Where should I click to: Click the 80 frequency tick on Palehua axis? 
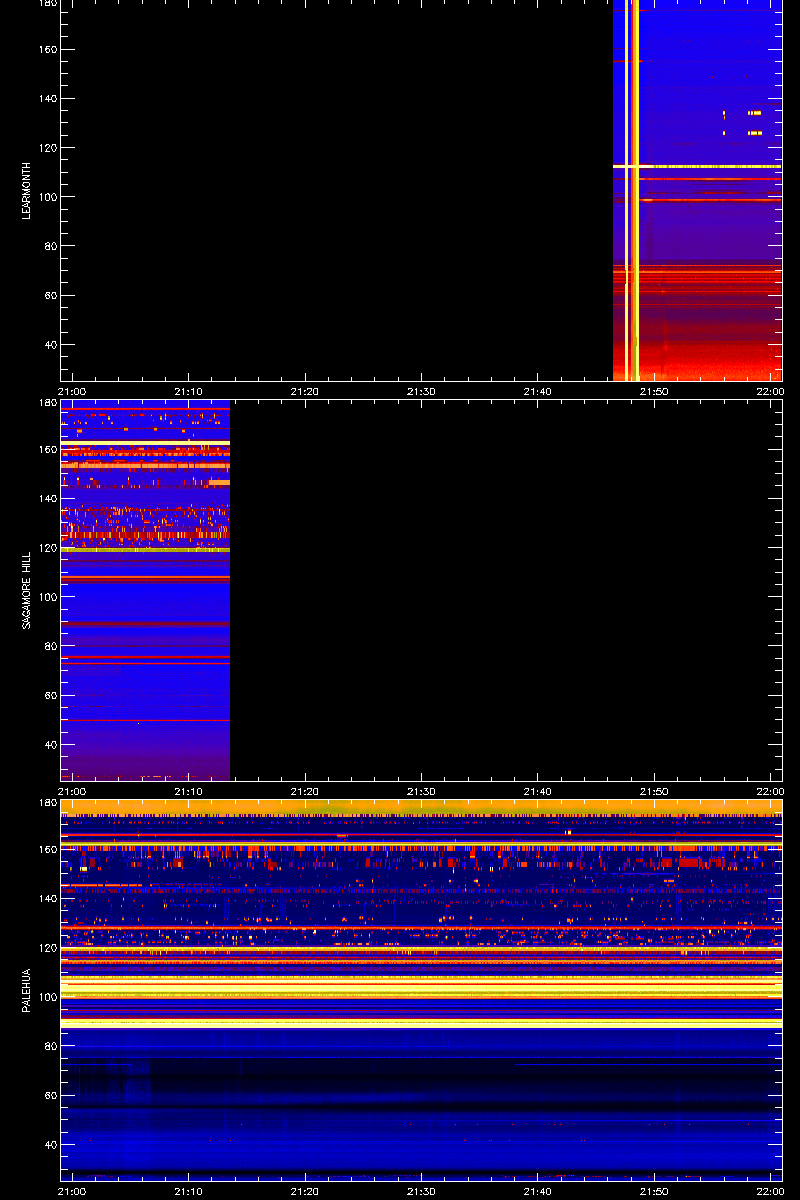click(52, 1046)
